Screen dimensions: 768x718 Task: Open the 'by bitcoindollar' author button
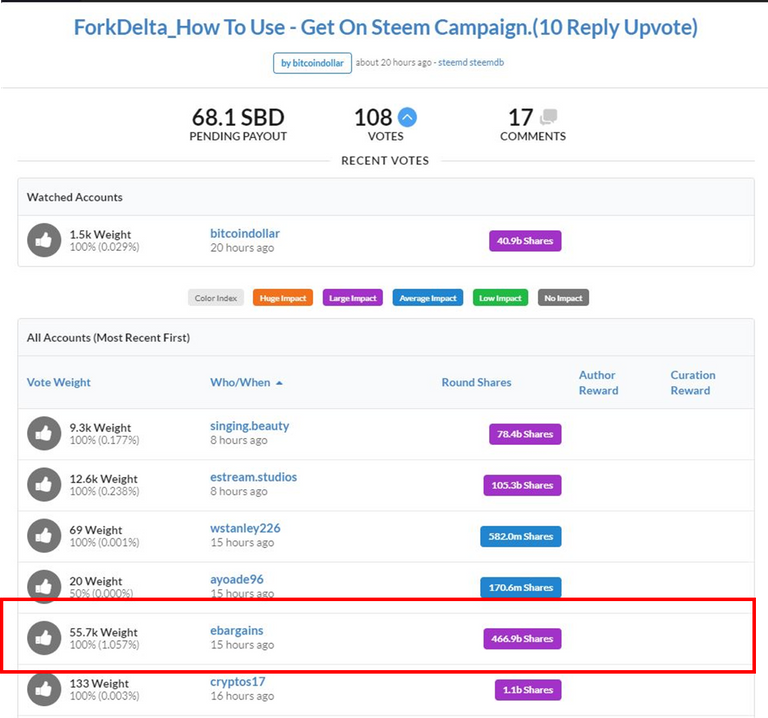[312, 63]
